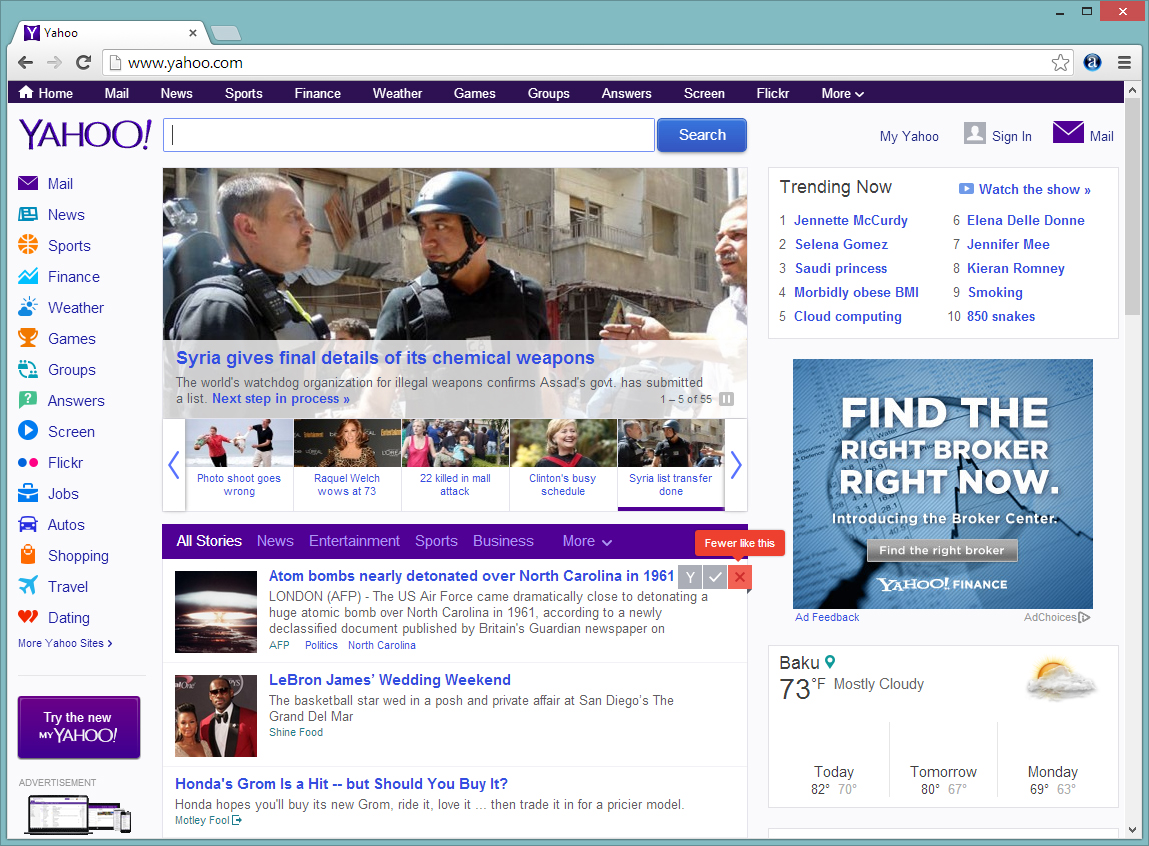The width and height of the screenshot is (1149, 846).
Task: Click the Sign In avatar icon
Action: [x=975, y=133]
